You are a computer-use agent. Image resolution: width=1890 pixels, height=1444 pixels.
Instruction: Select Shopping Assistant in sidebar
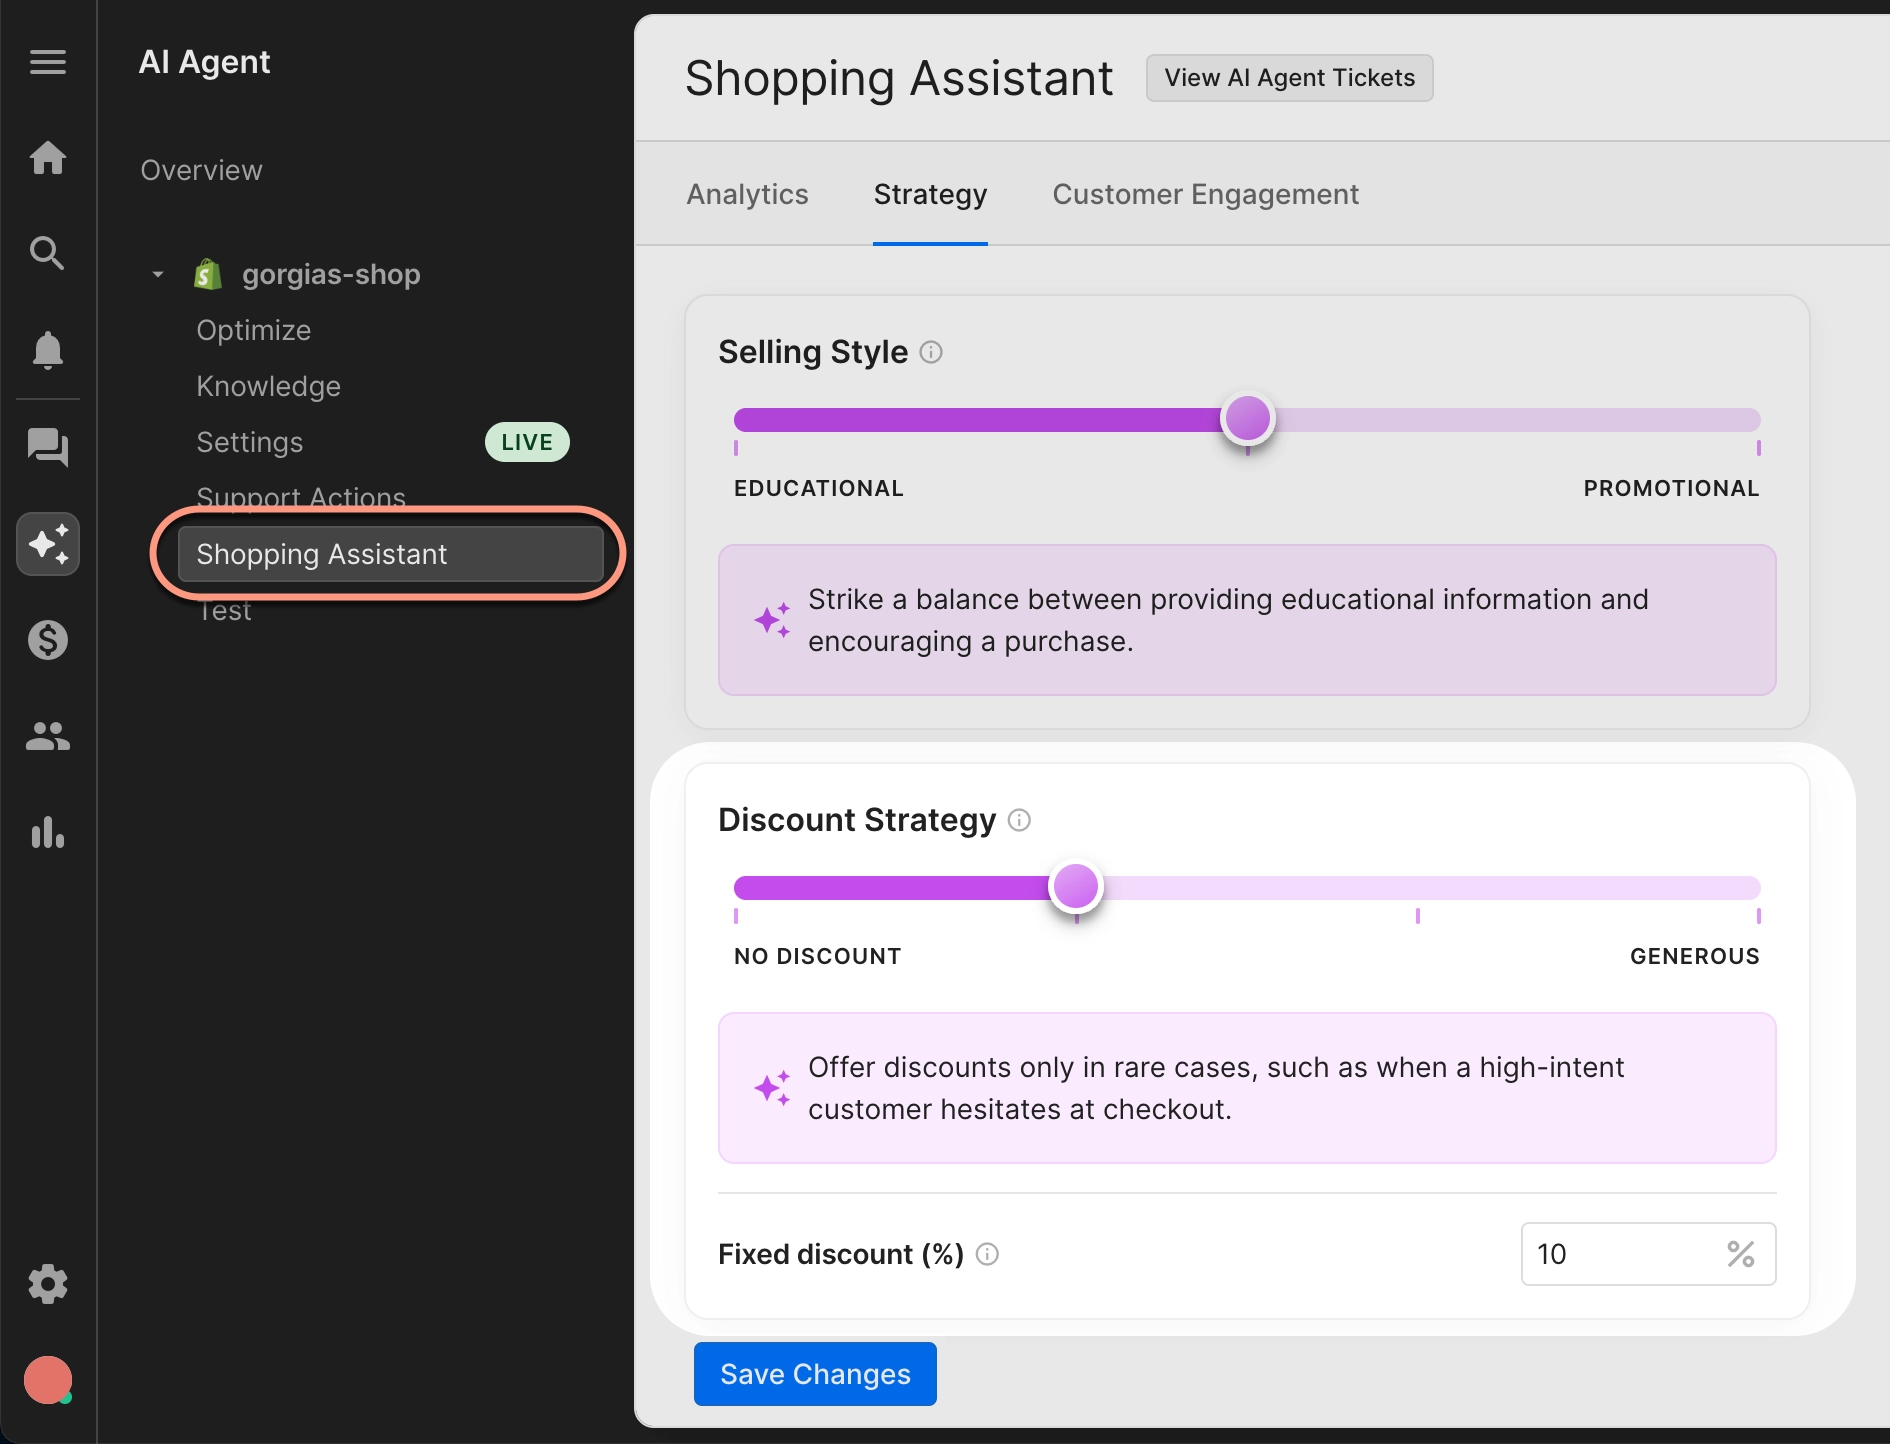390,554
